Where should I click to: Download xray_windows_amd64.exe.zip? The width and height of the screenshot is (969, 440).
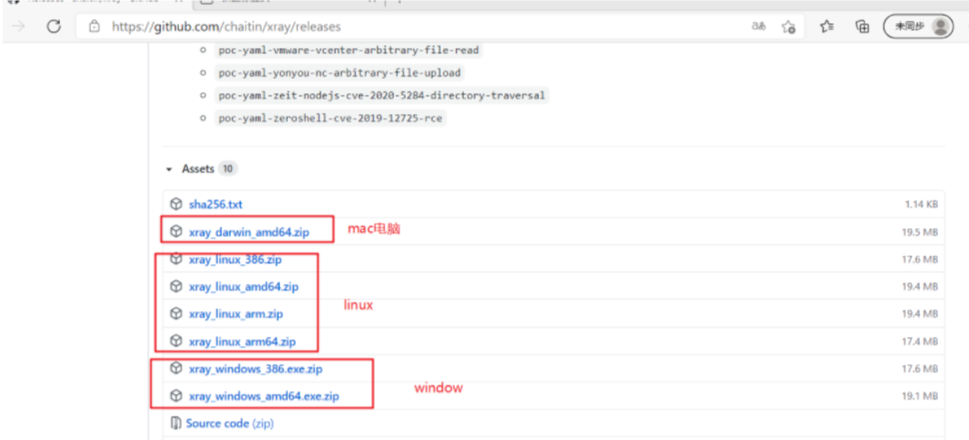(264, 396)
